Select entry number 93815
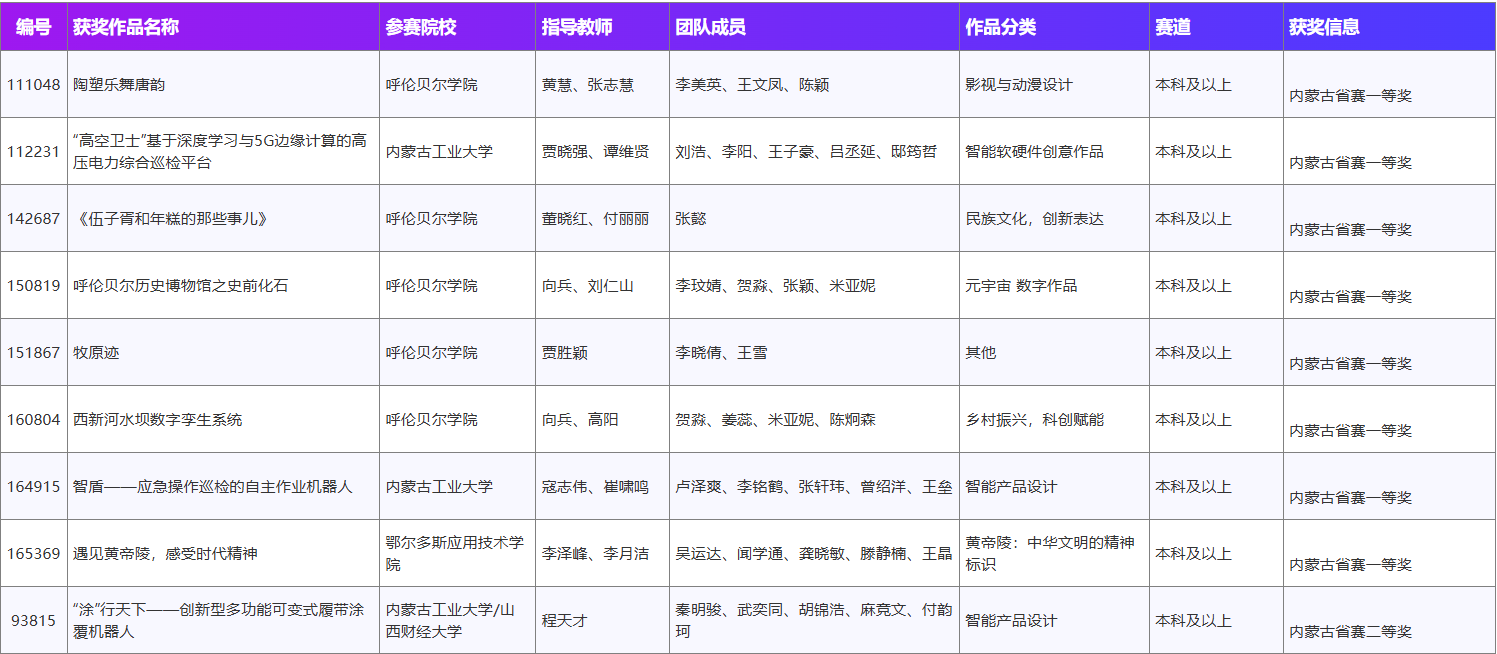The image size is (1497, 654). pyautogui.click(x=33, y=621)
